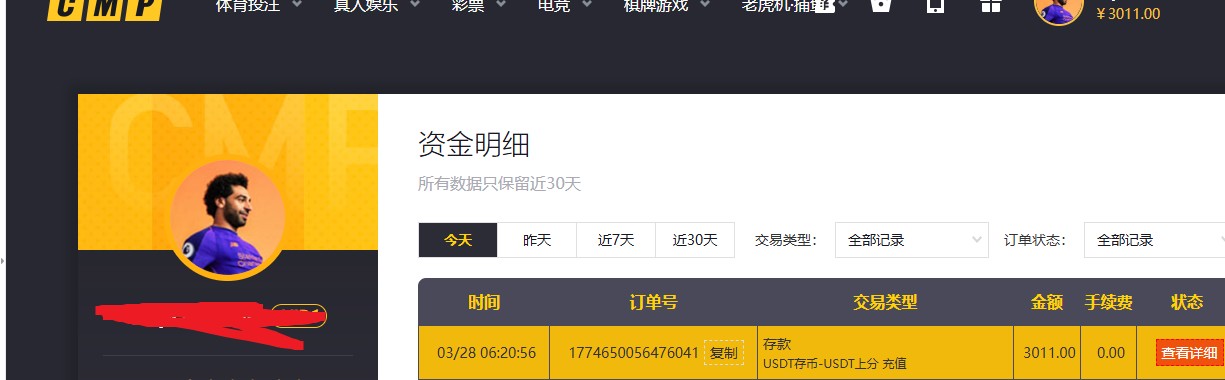Select the 0.00 fee cell
1225x380 pixels.
(1110, 353)
